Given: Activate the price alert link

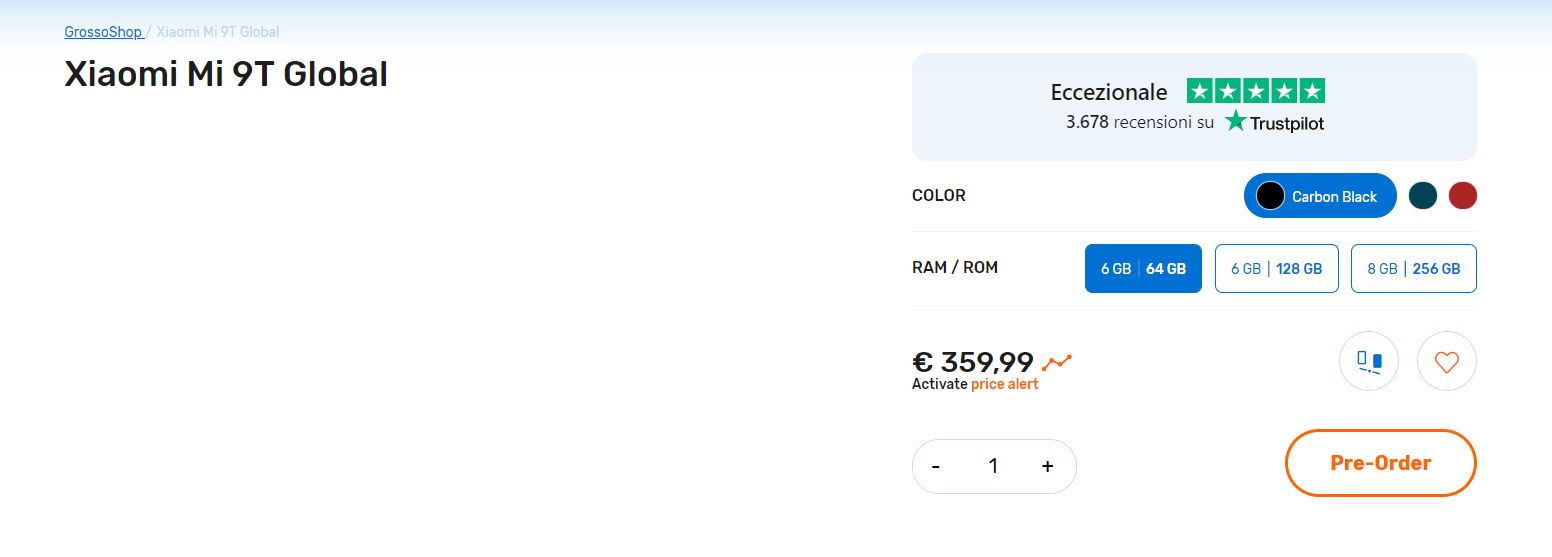Looking at the screenshot, I should [1004, 384].
